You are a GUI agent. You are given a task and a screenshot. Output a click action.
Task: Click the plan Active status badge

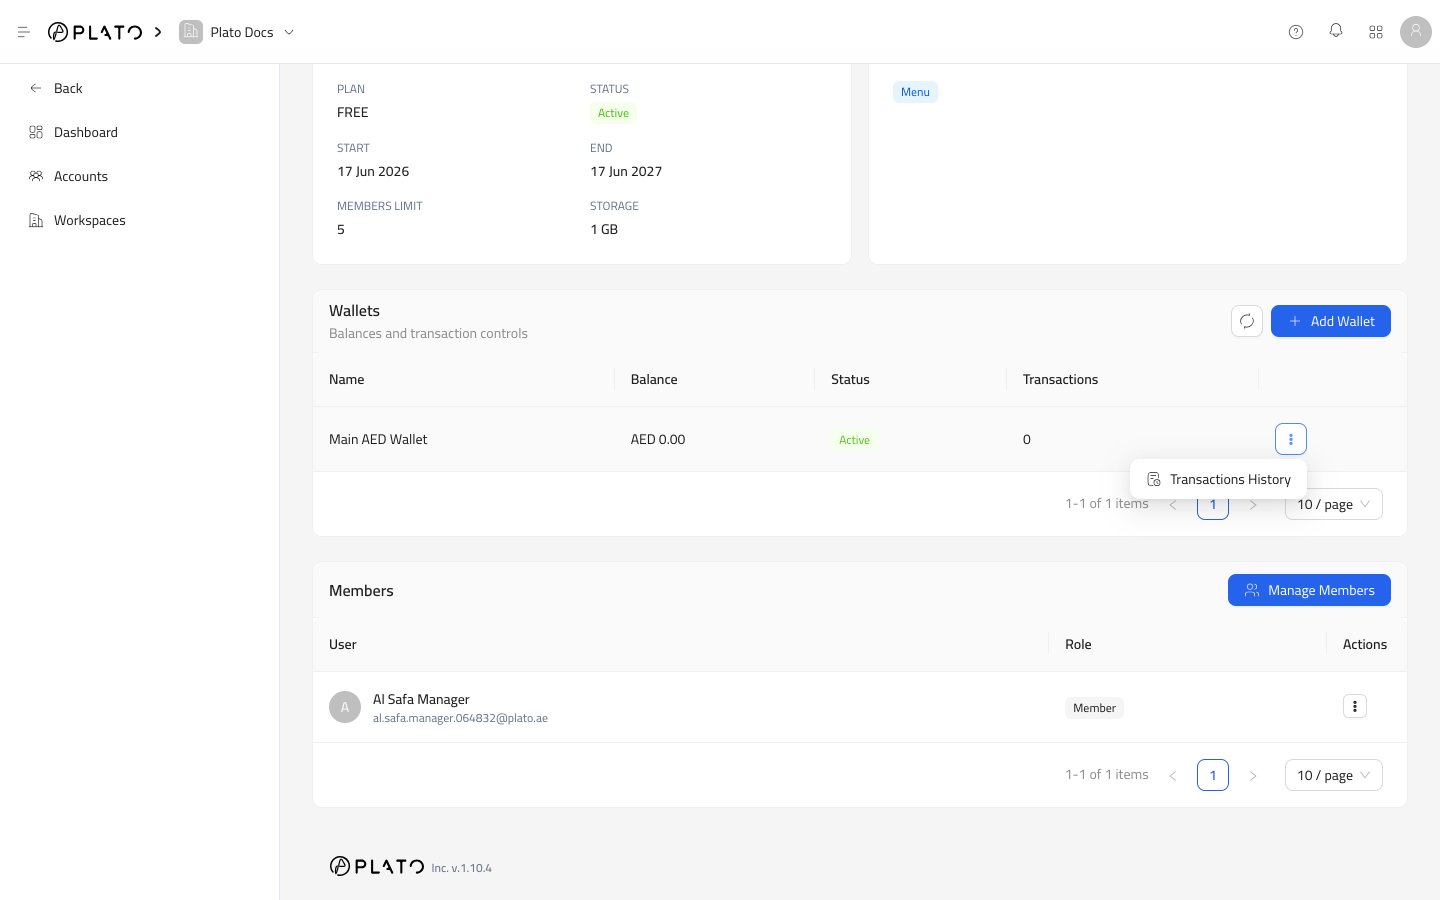pyautogui.click(x=613, y=113)
